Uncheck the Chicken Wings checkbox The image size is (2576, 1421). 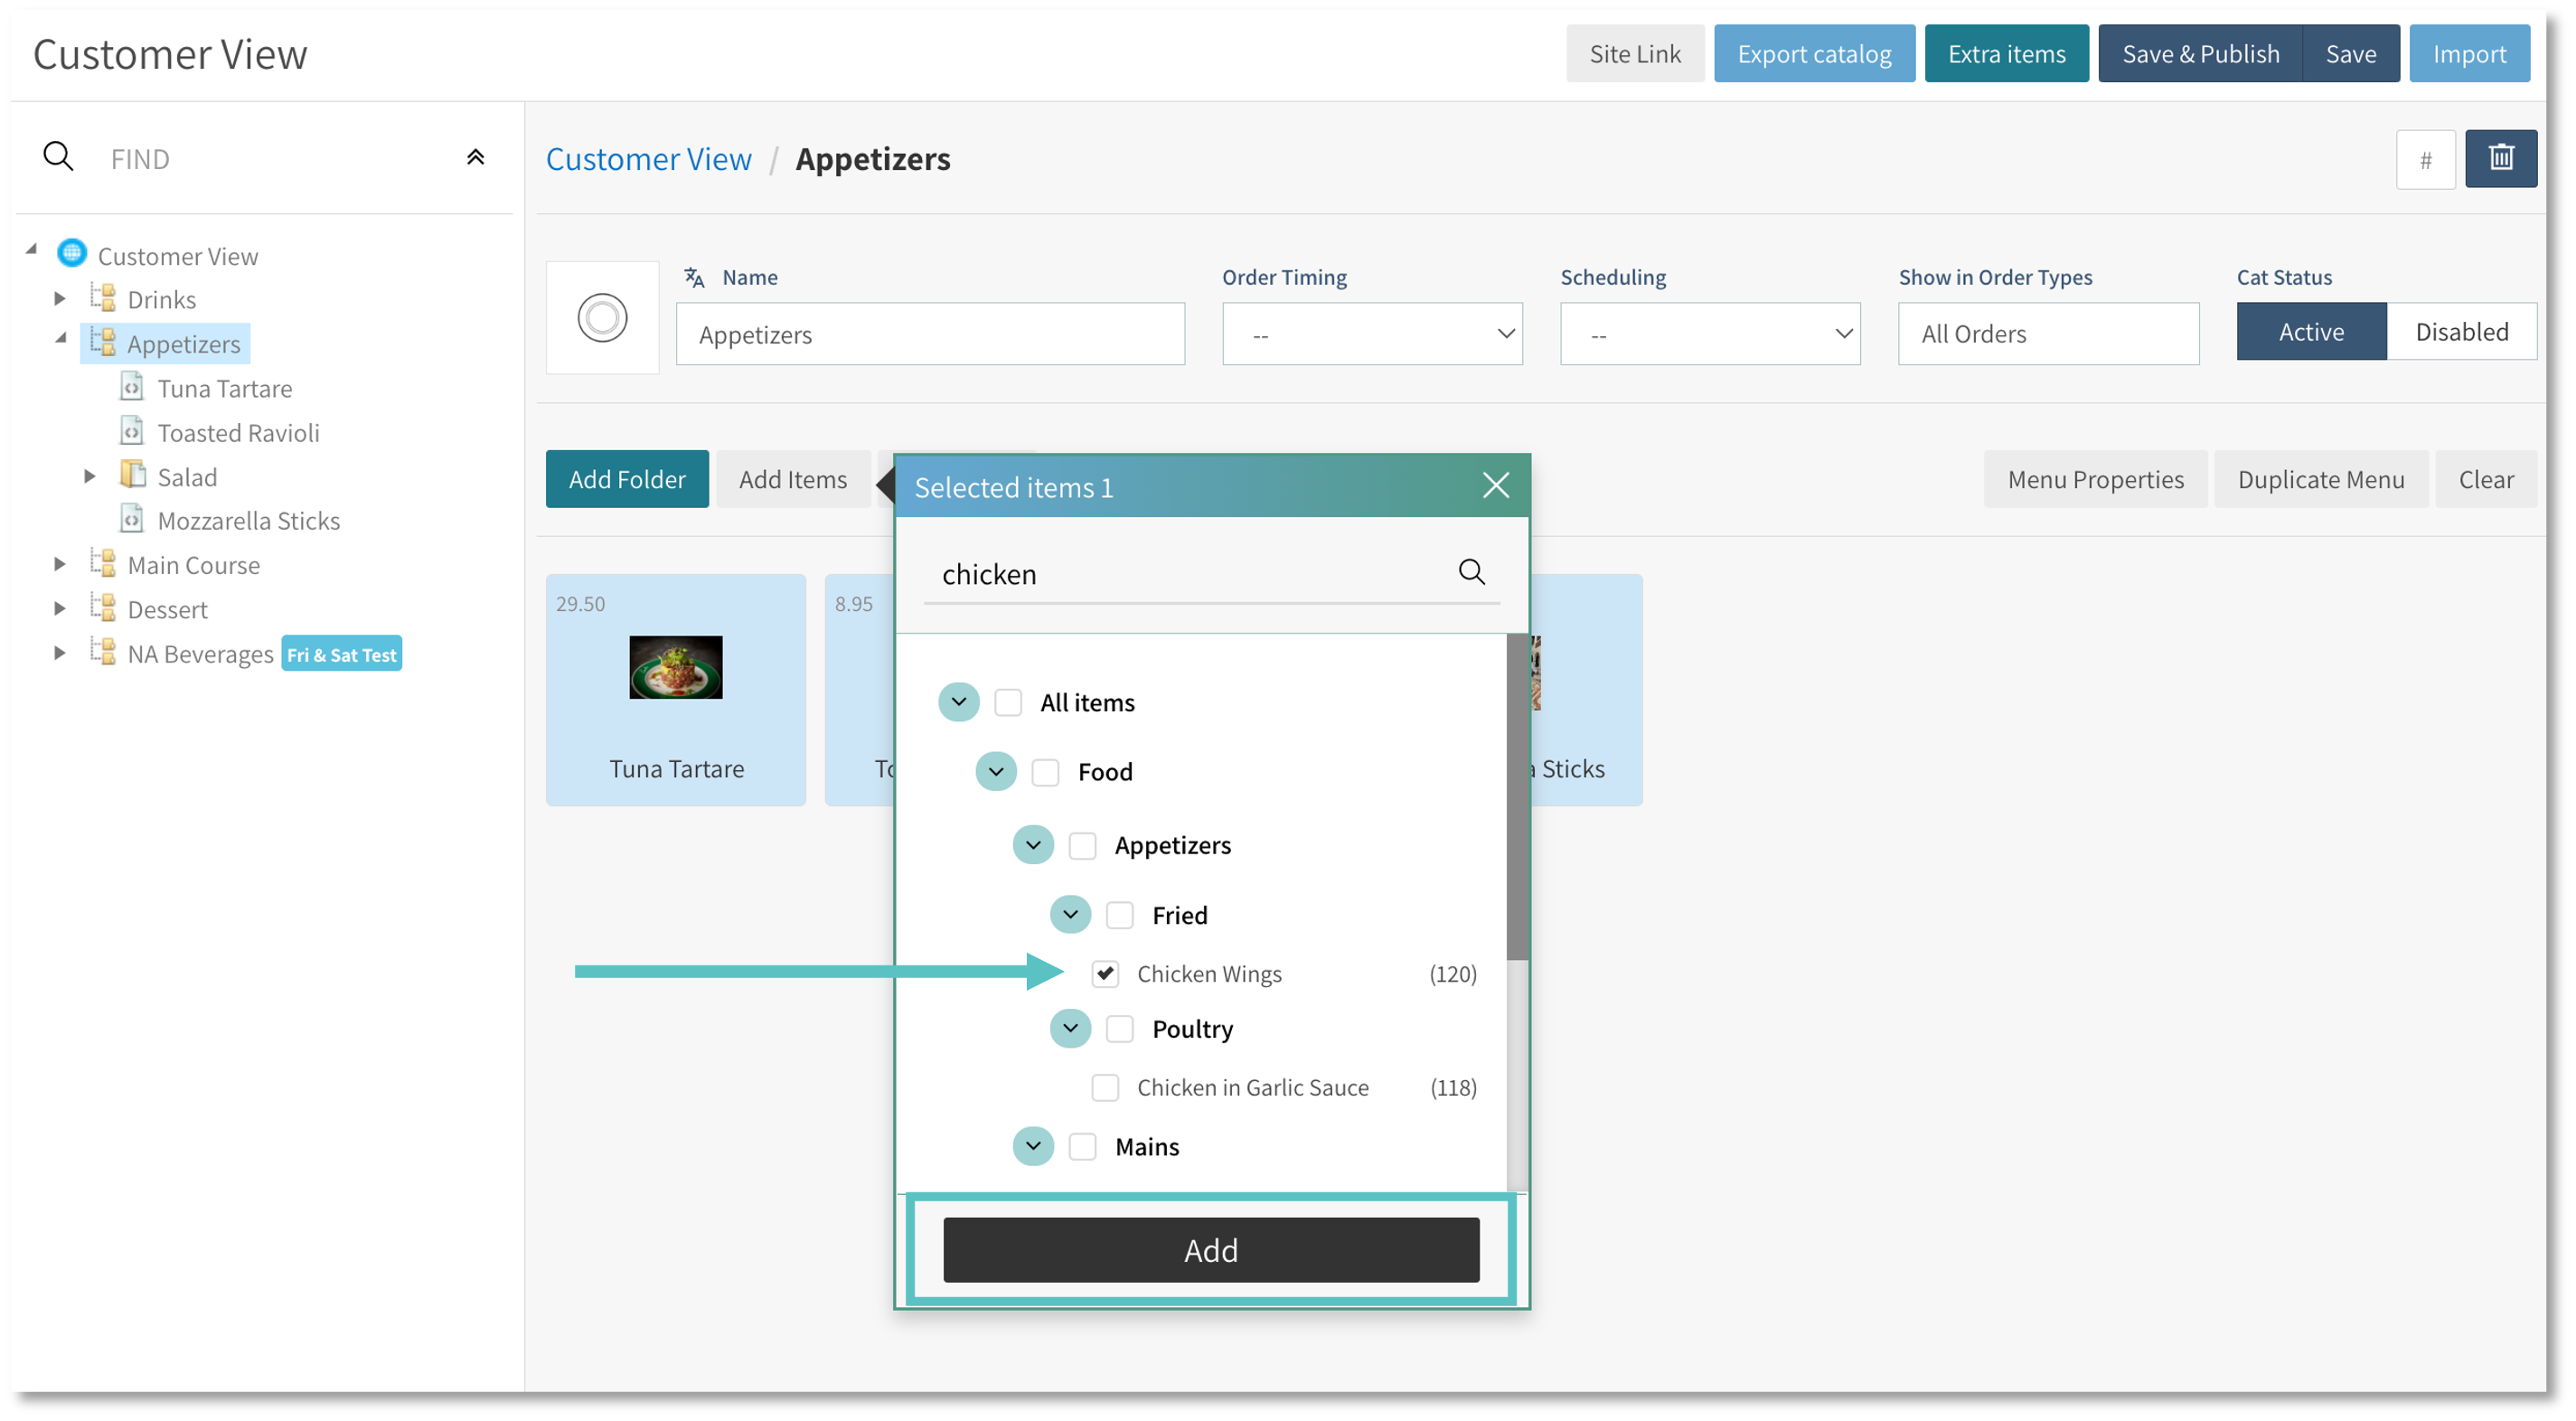(x=1105, y=973)
